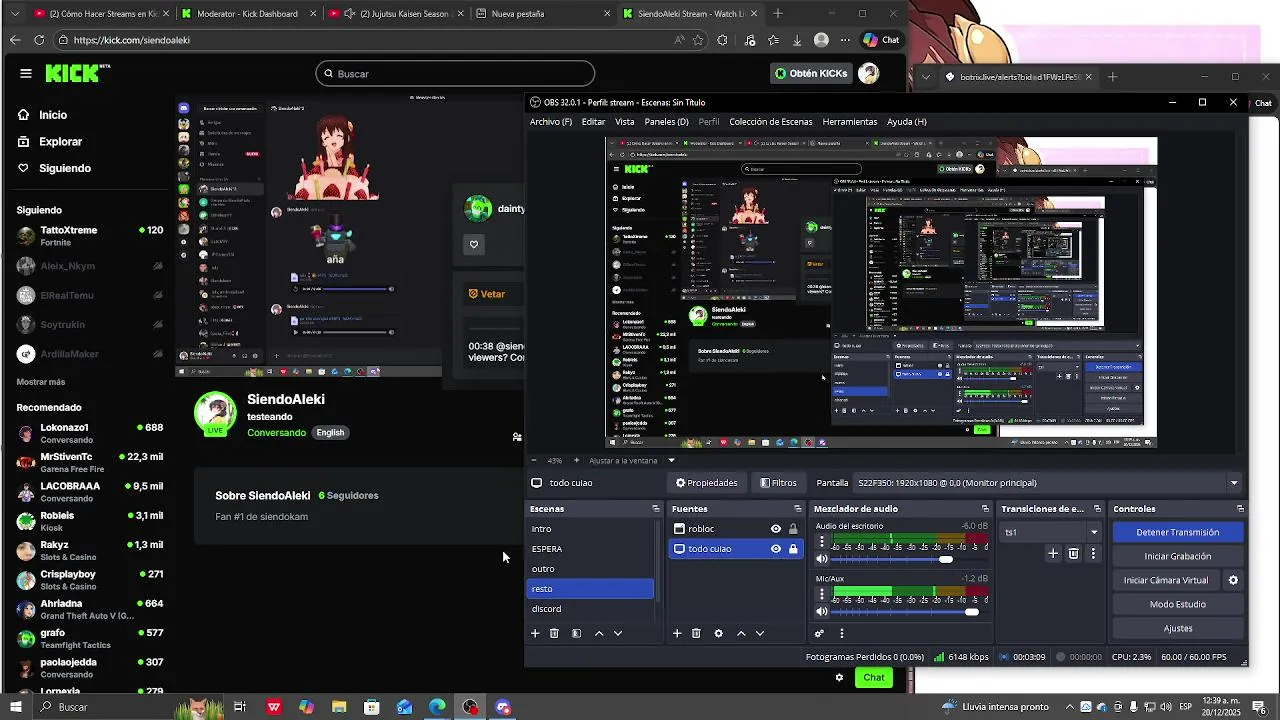Mute Audio del escritorio speaker icon
The width and height of the screenshot is (1280, 720).
822,559
